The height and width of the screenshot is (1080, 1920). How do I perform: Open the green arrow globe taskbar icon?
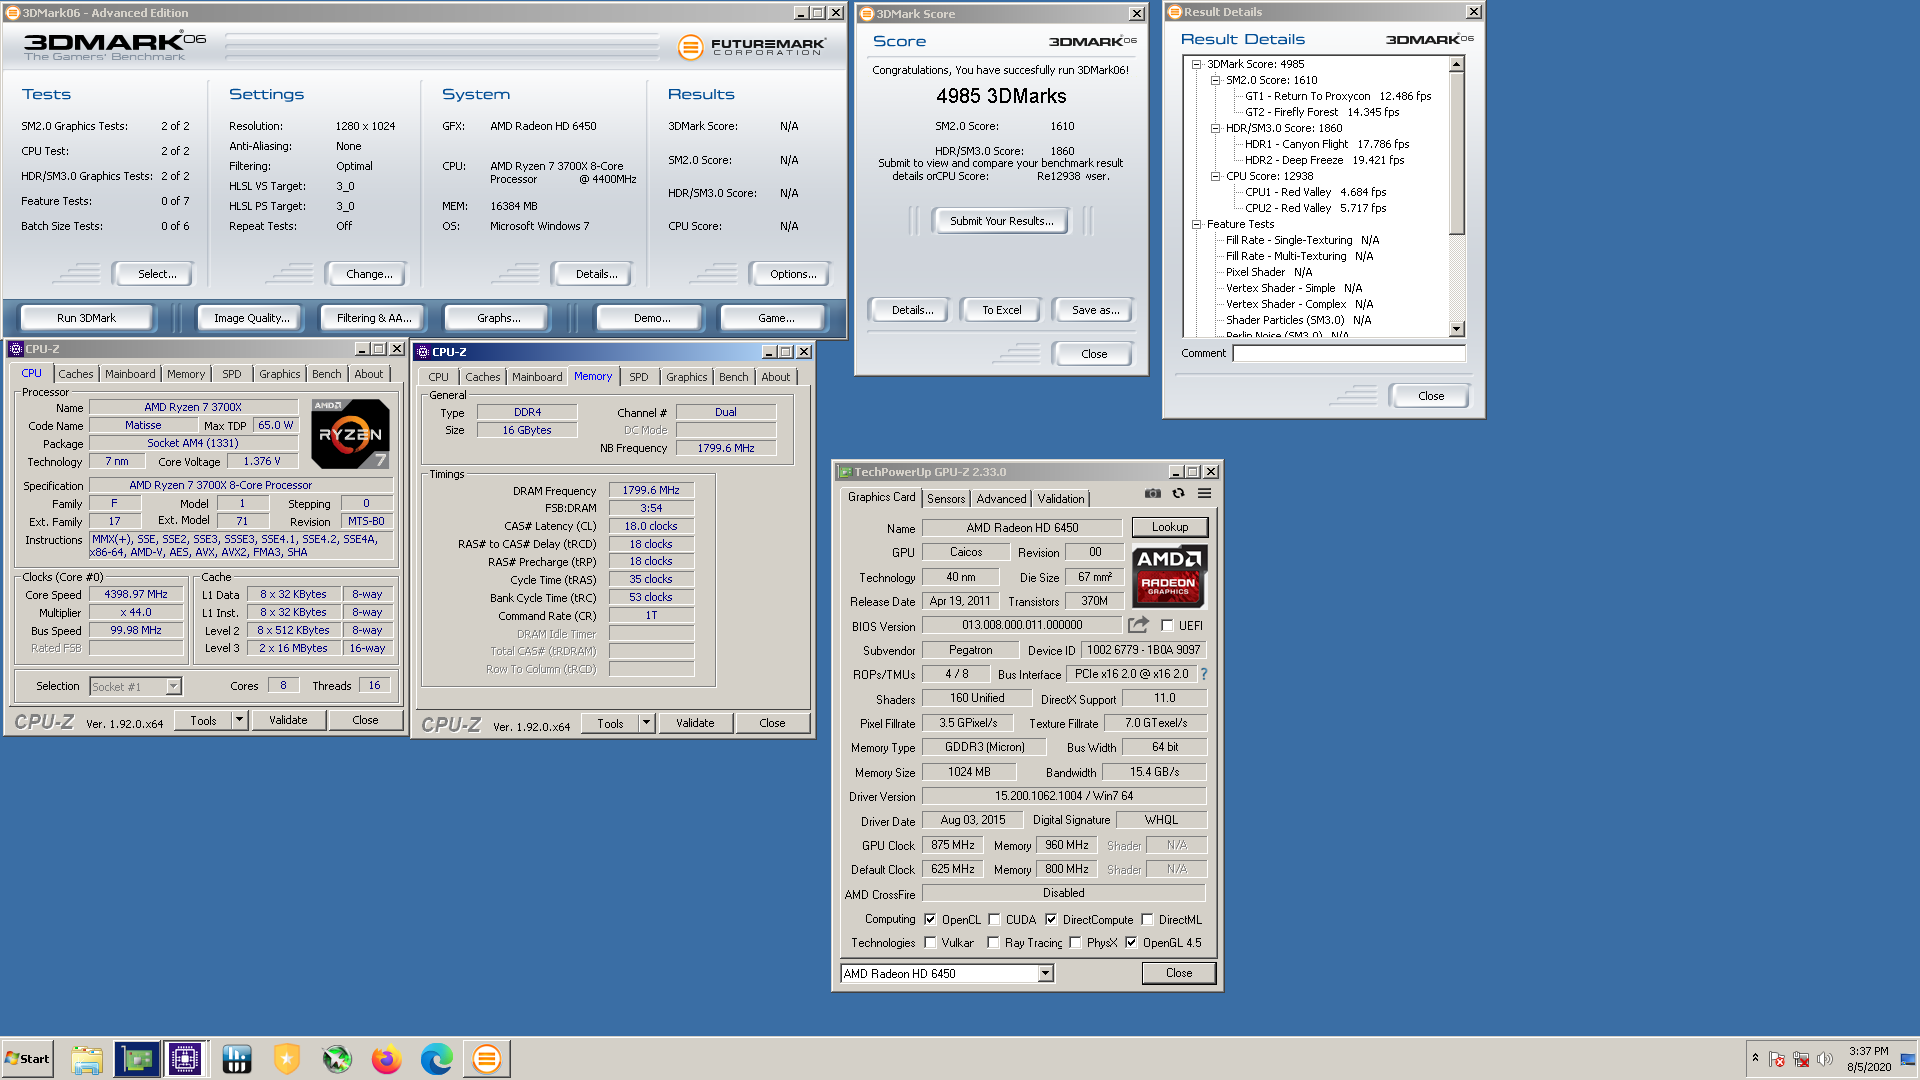(337, 1059)
